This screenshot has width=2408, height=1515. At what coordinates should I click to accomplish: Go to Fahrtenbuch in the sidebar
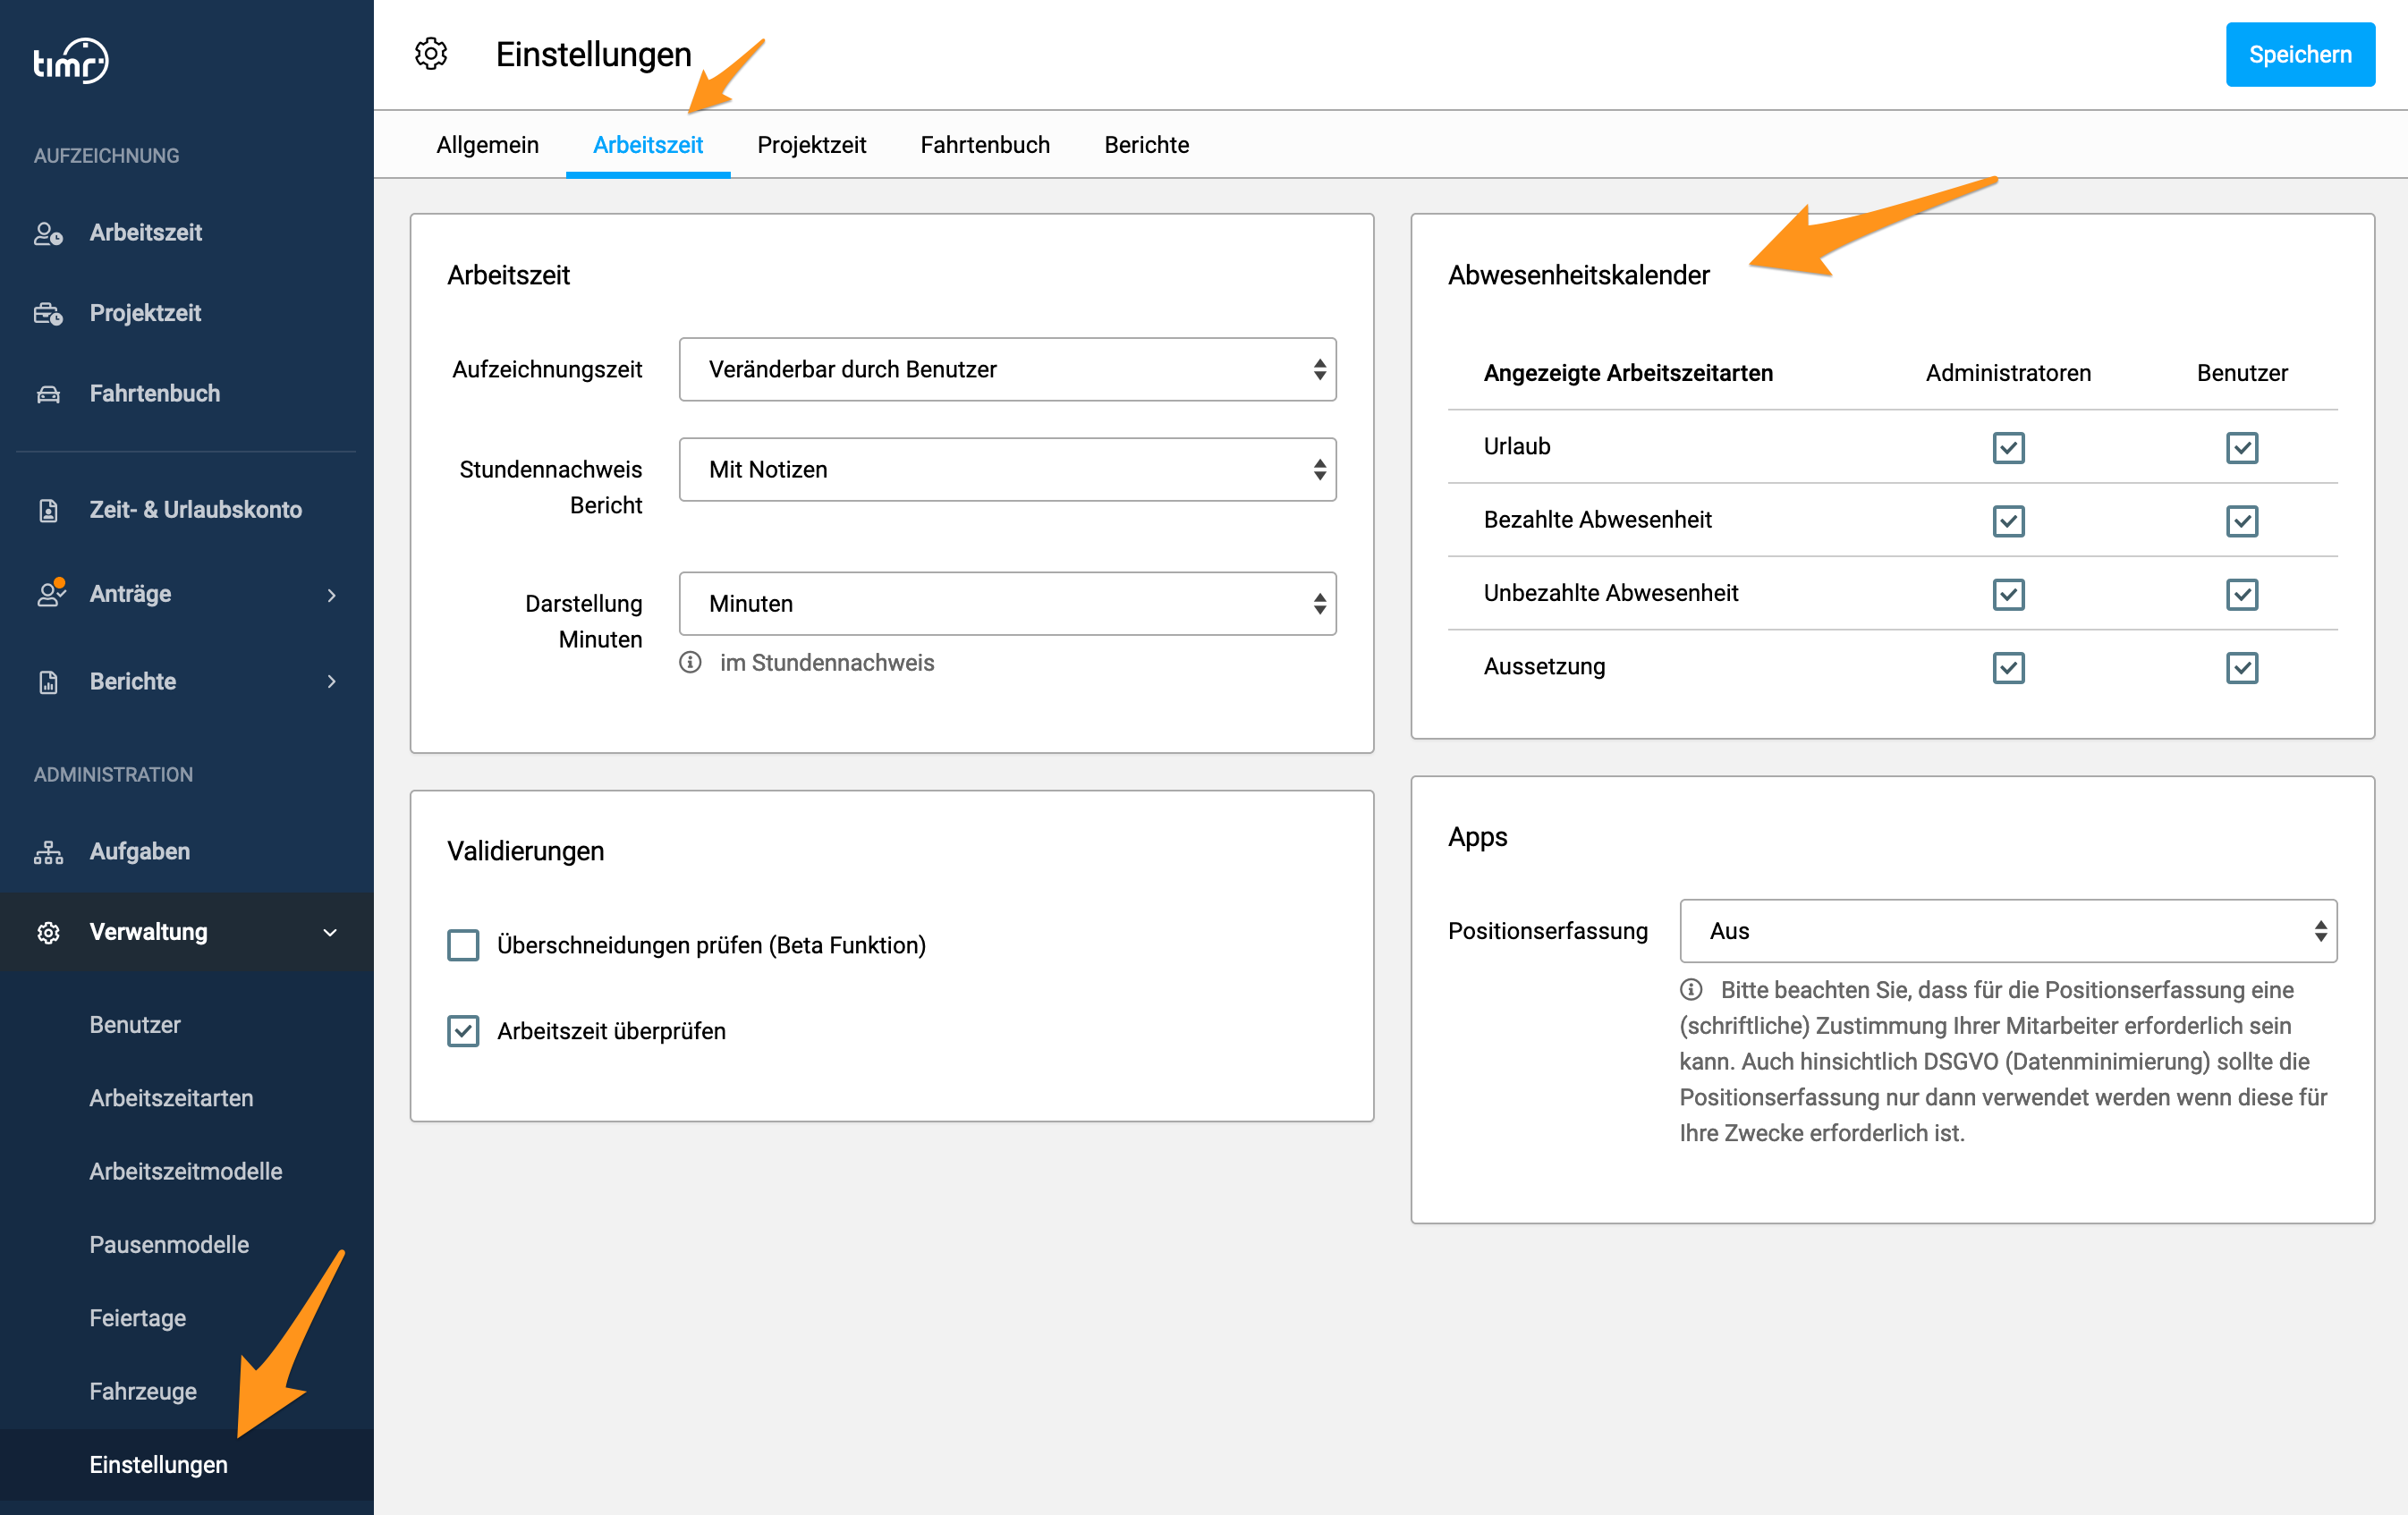(154, 394)
